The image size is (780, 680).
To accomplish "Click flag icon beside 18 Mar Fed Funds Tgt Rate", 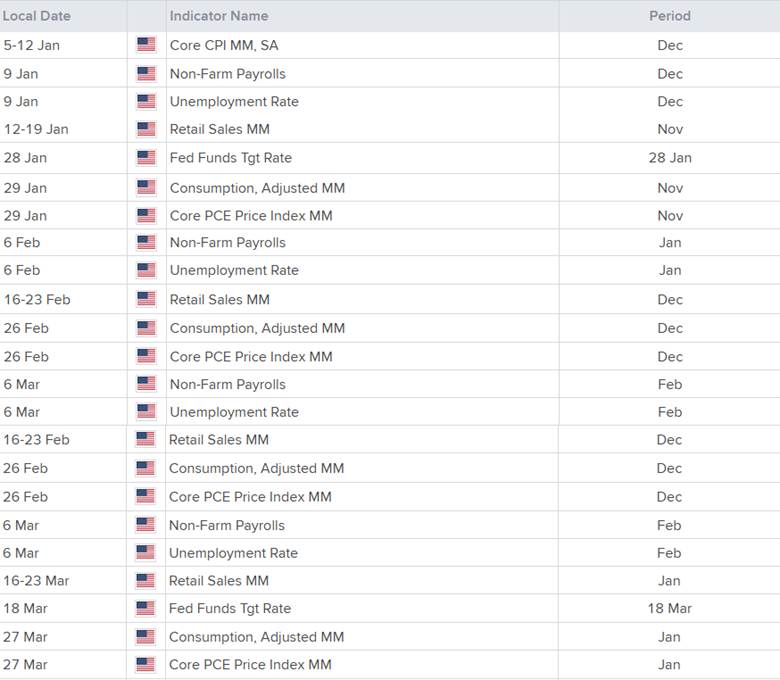I will tap(145, 608).
